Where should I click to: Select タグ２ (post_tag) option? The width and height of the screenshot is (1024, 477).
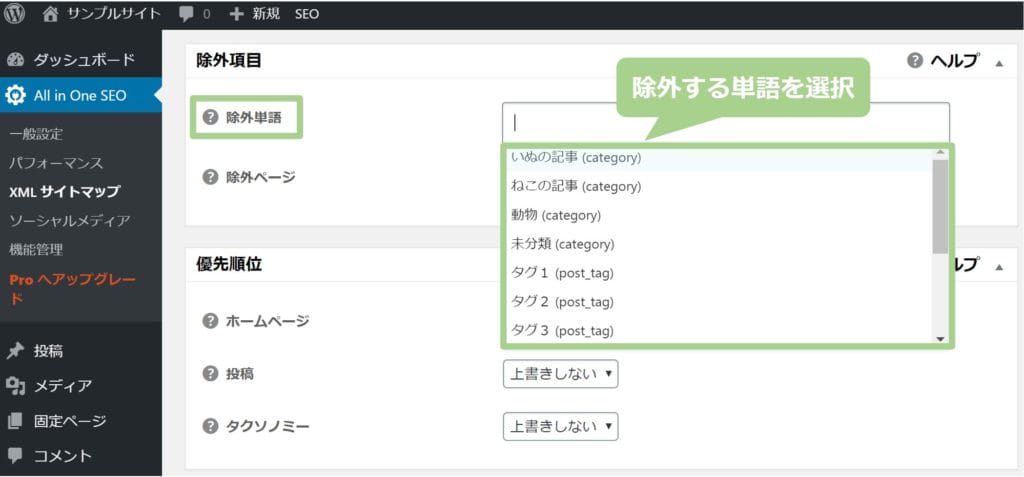pyautogui.click(x=719, y=301)
